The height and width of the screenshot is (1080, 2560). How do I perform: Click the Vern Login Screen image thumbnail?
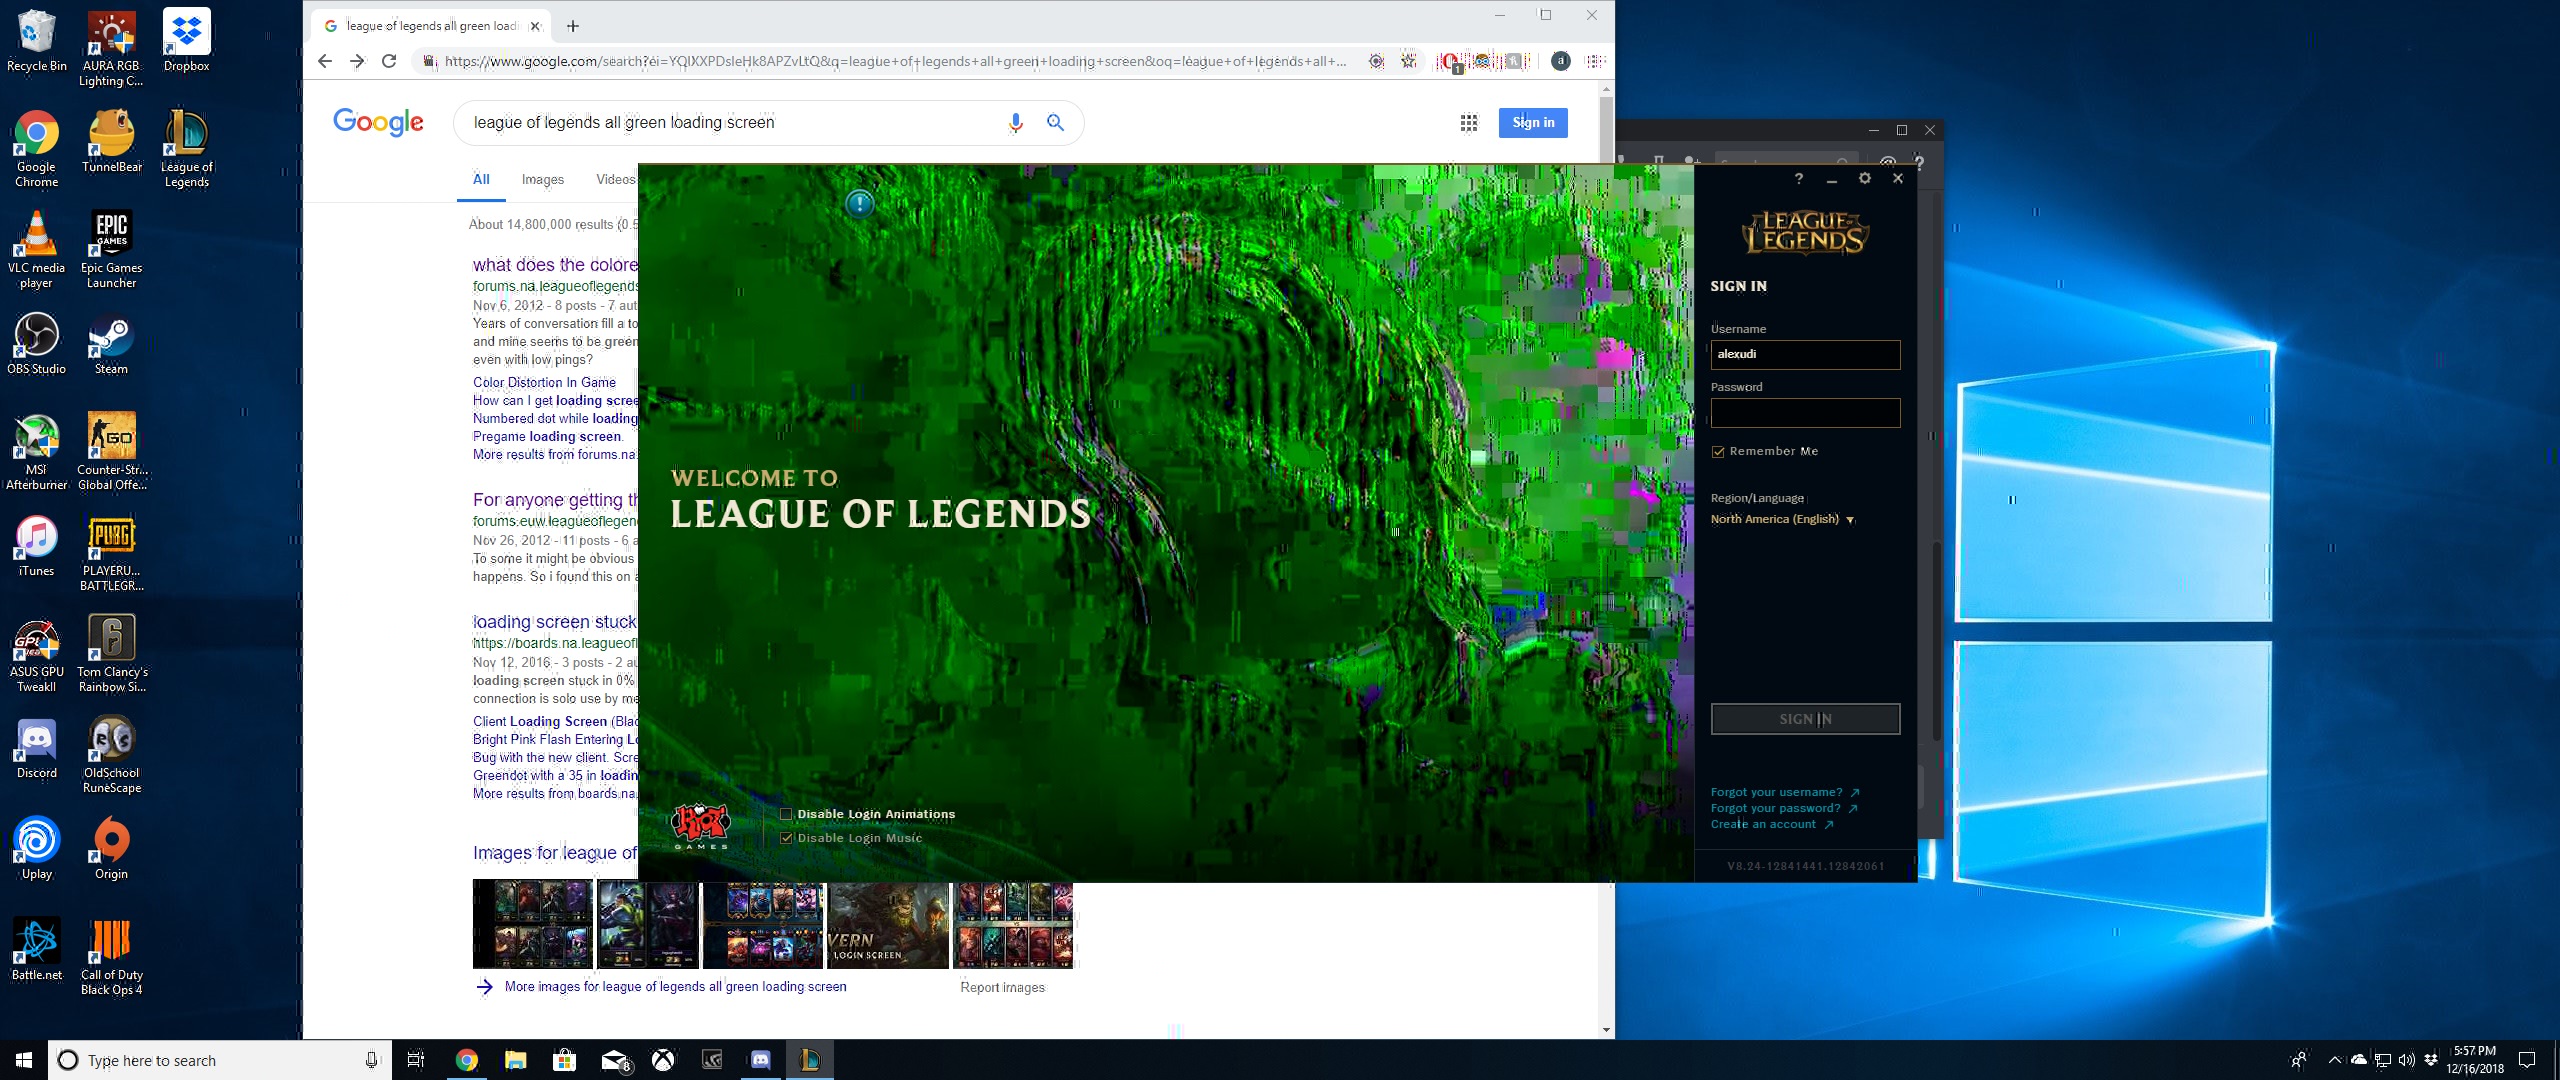(888, 925)
